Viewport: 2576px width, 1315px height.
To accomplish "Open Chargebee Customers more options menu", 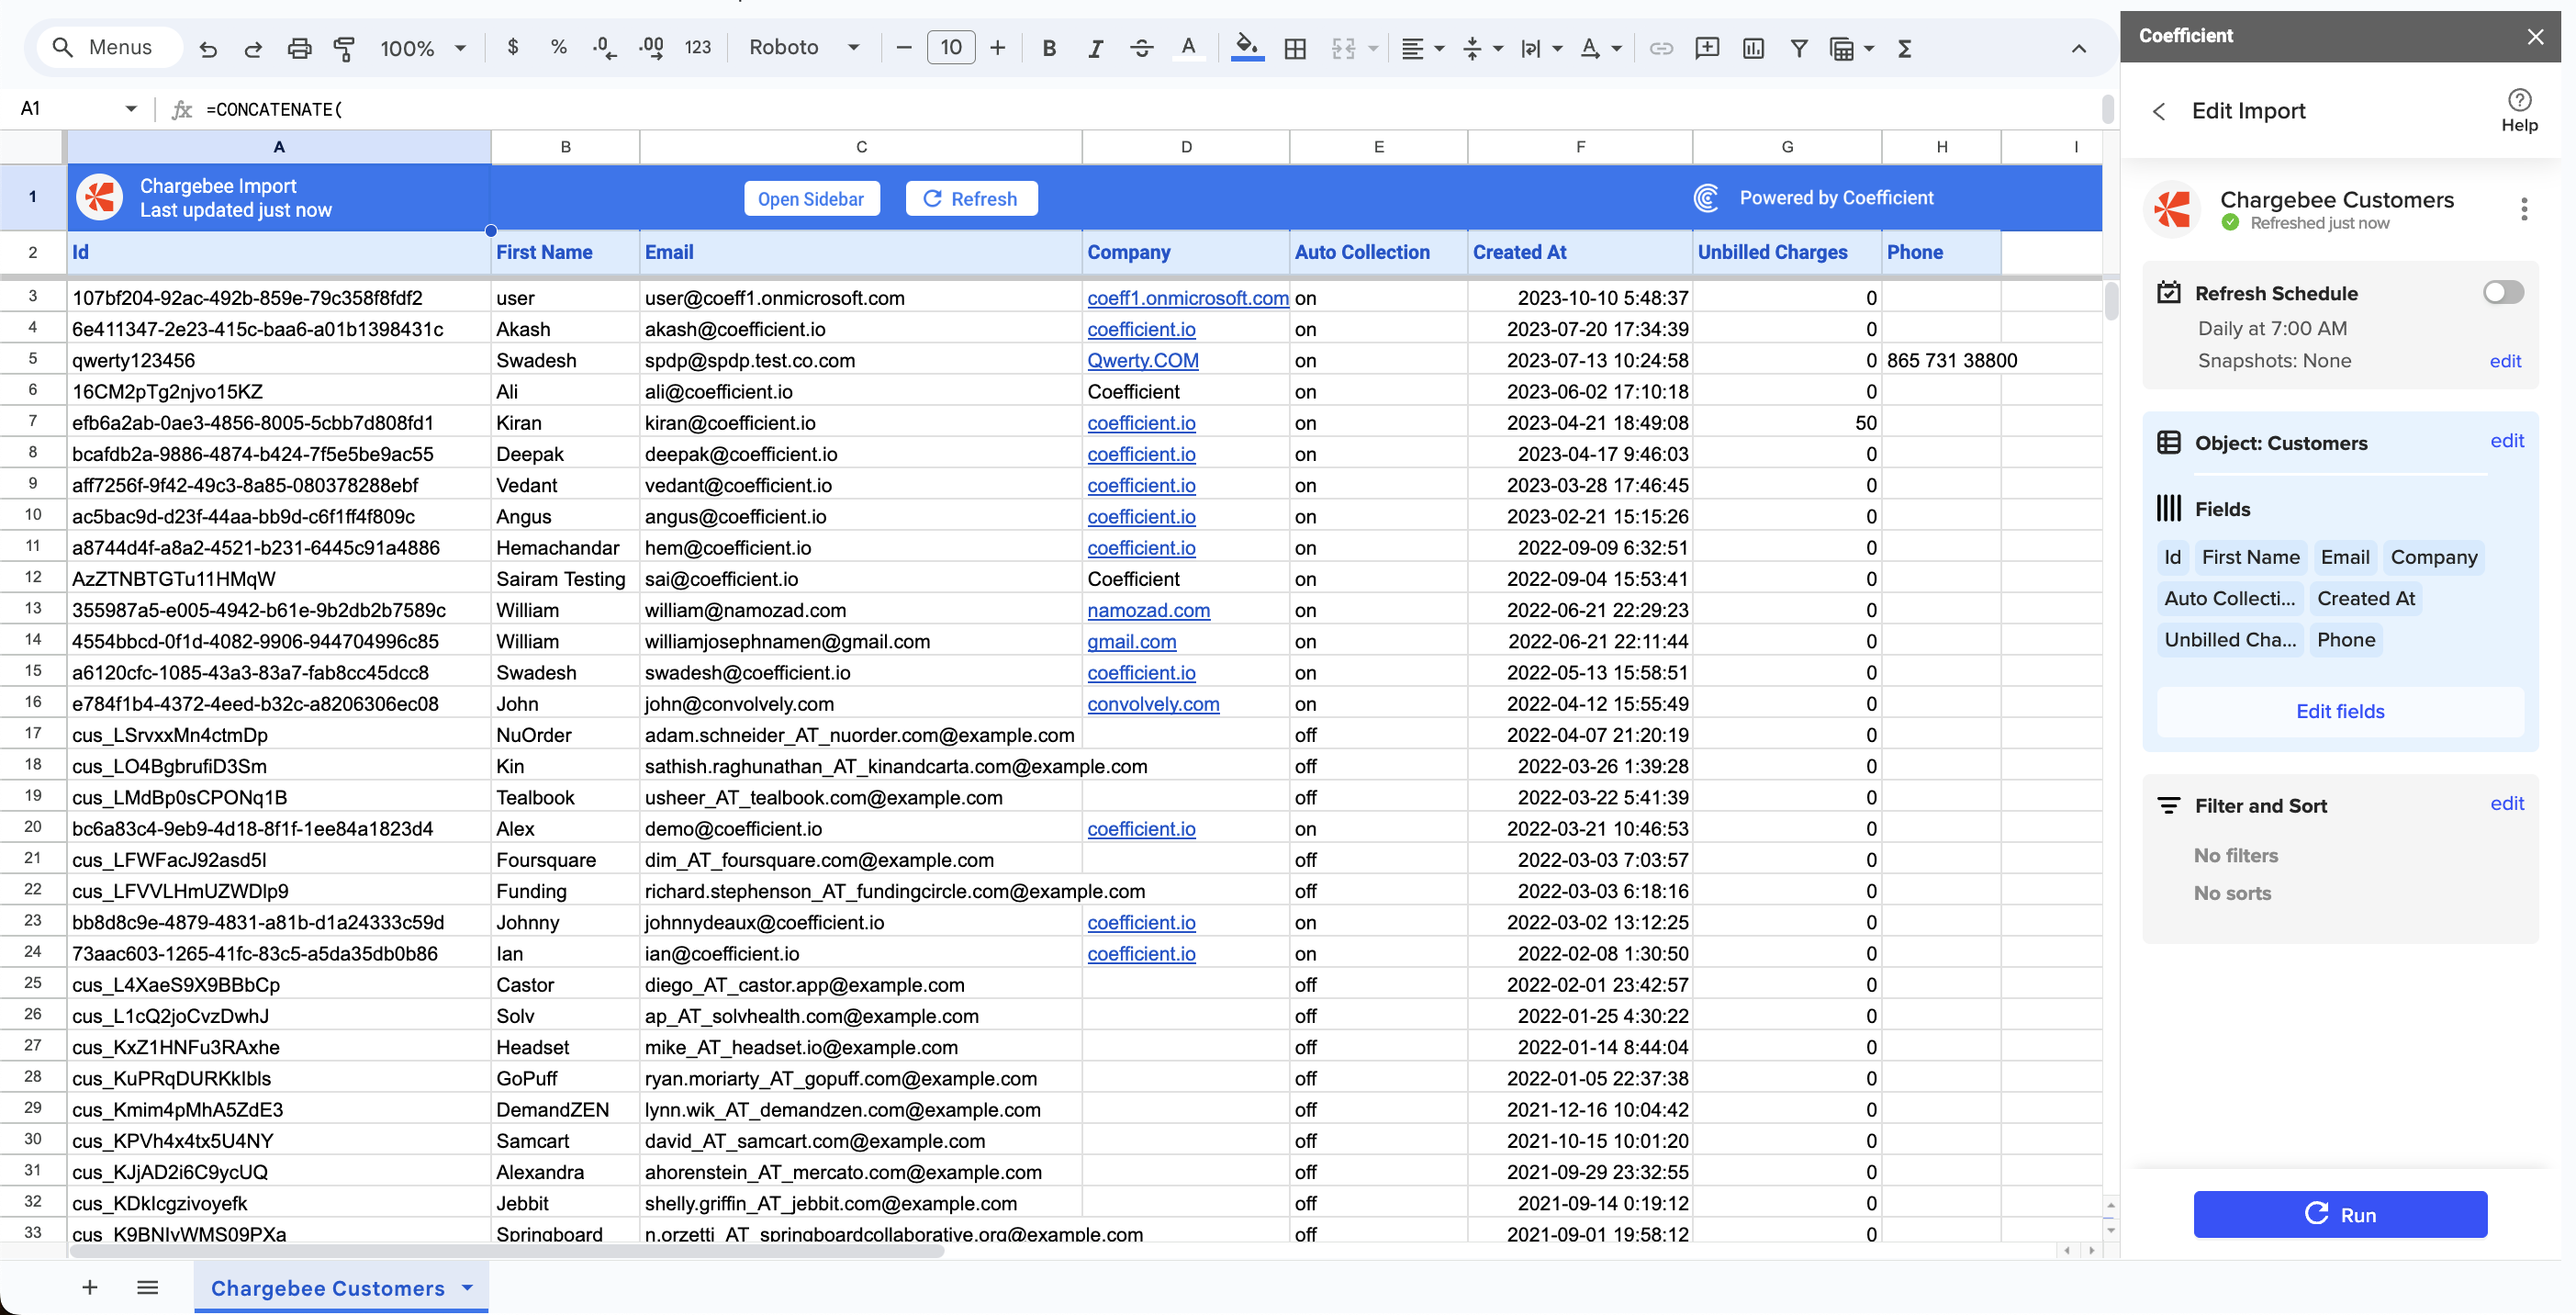I will pos(2524,209).
